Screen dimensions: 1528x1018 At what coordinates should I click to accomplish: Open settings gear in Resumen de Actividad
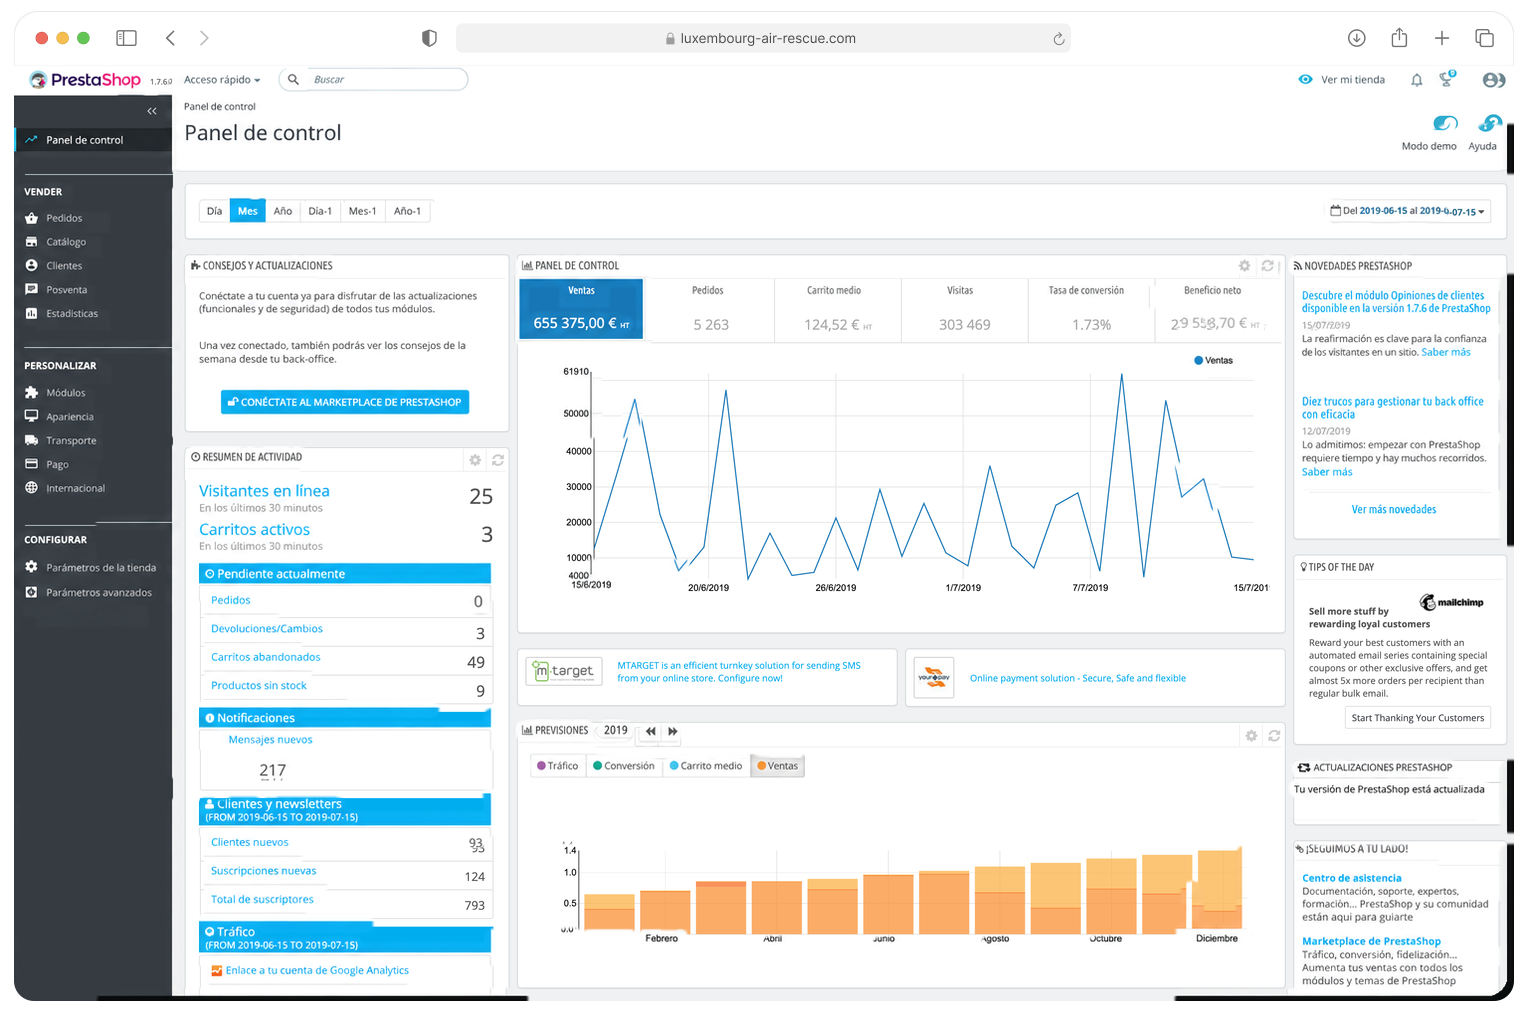click(475, 460)
